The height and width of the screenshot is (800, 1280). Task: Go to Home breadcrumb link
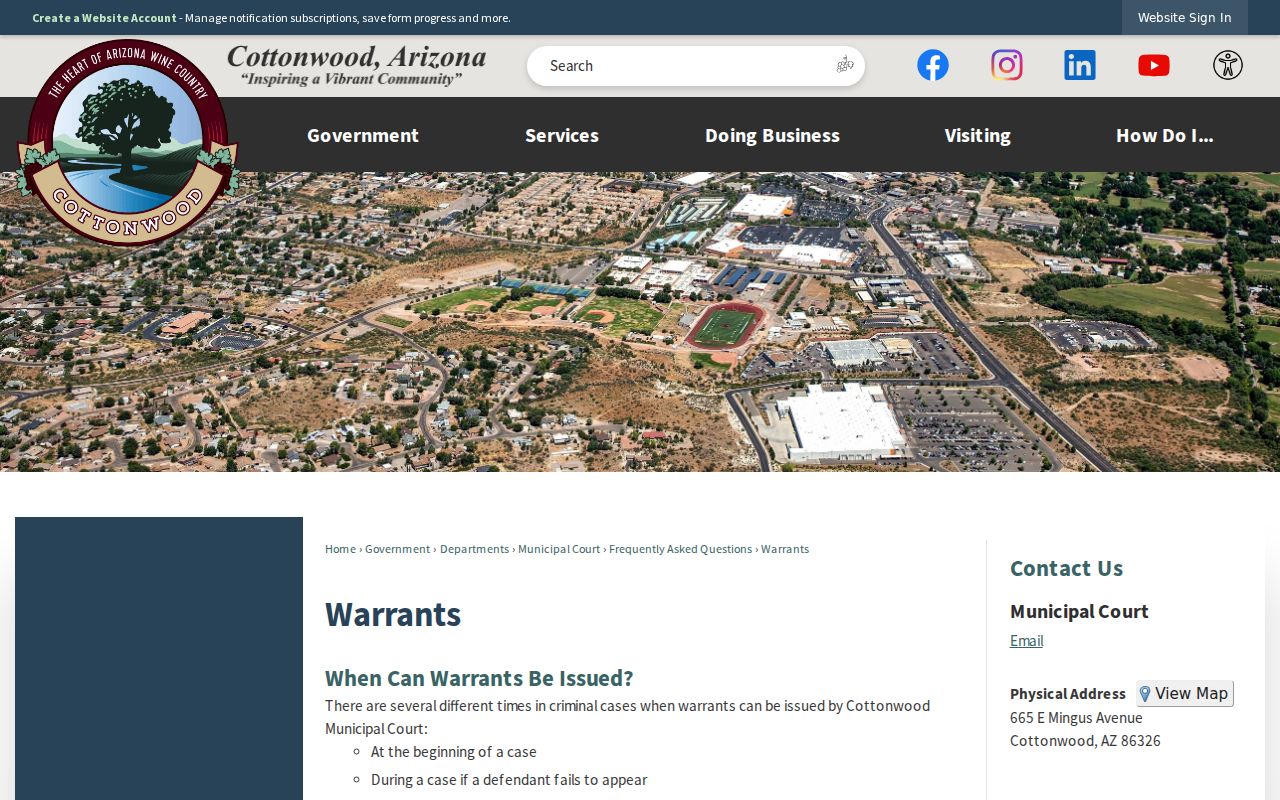[x=340, y=549]
